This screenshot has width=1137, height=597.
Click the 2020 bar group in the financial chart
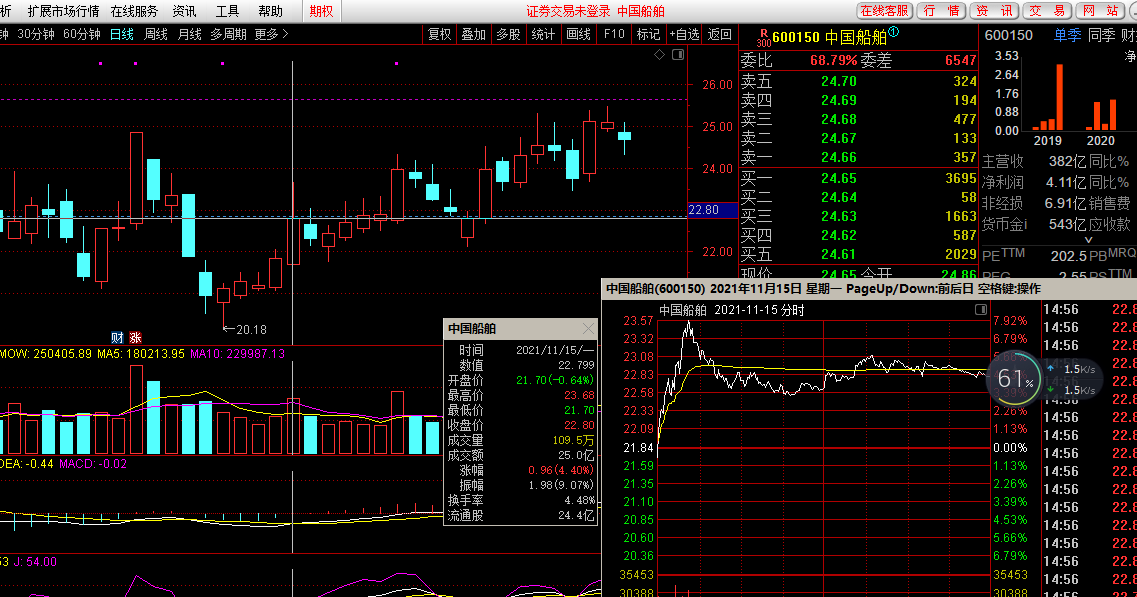click(x=1101, y=114)
